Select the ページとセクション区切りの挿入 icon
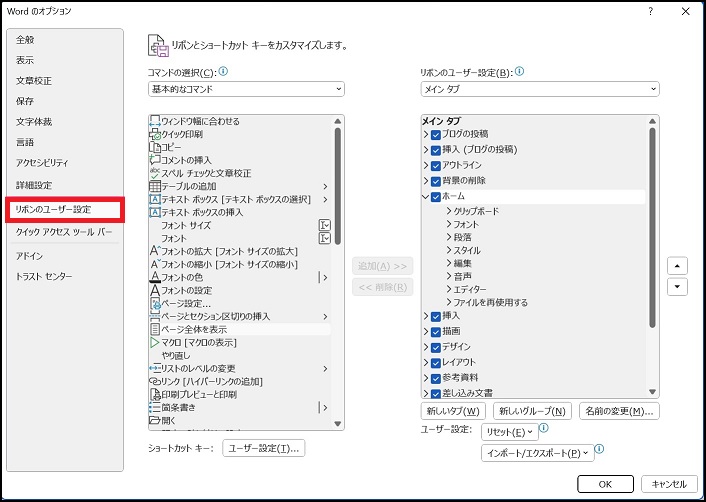Screen dimensions: 706x502 [155, 317]
